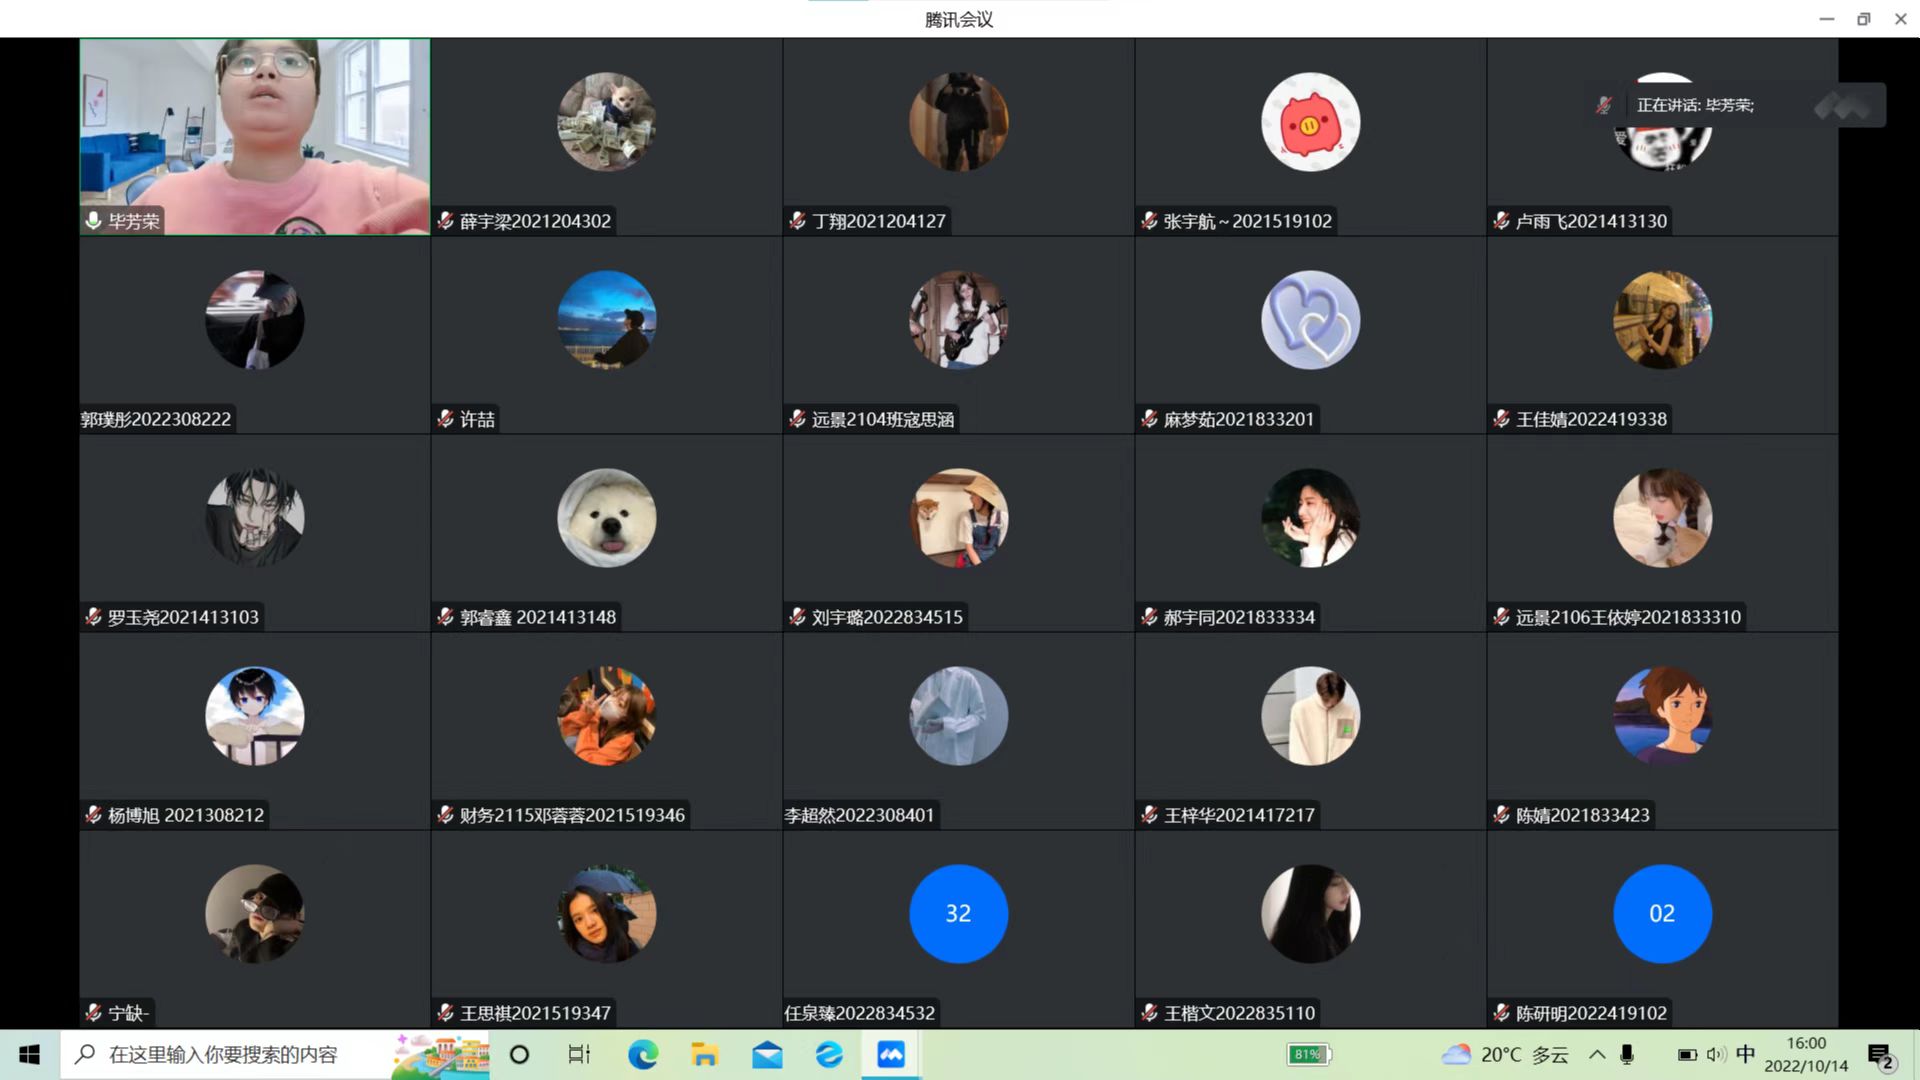Click muted mic icon beside 薛宇梁2021204302
Screen dimensions: 1920x1080
coord(446,221)
